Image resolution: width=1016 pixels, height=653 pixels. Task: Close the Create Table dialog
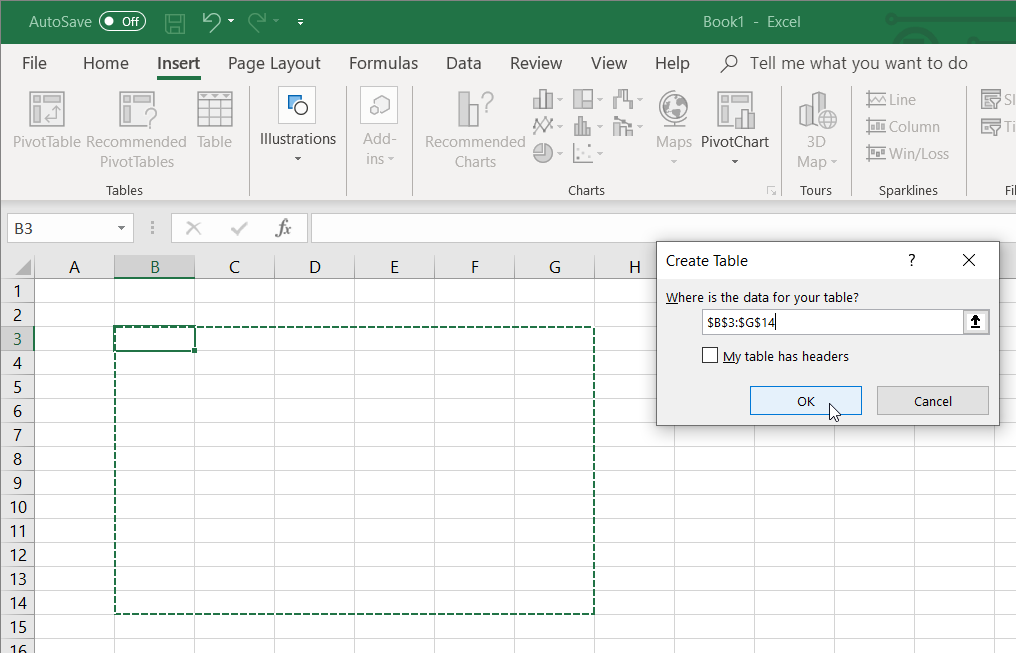point(969,260)
